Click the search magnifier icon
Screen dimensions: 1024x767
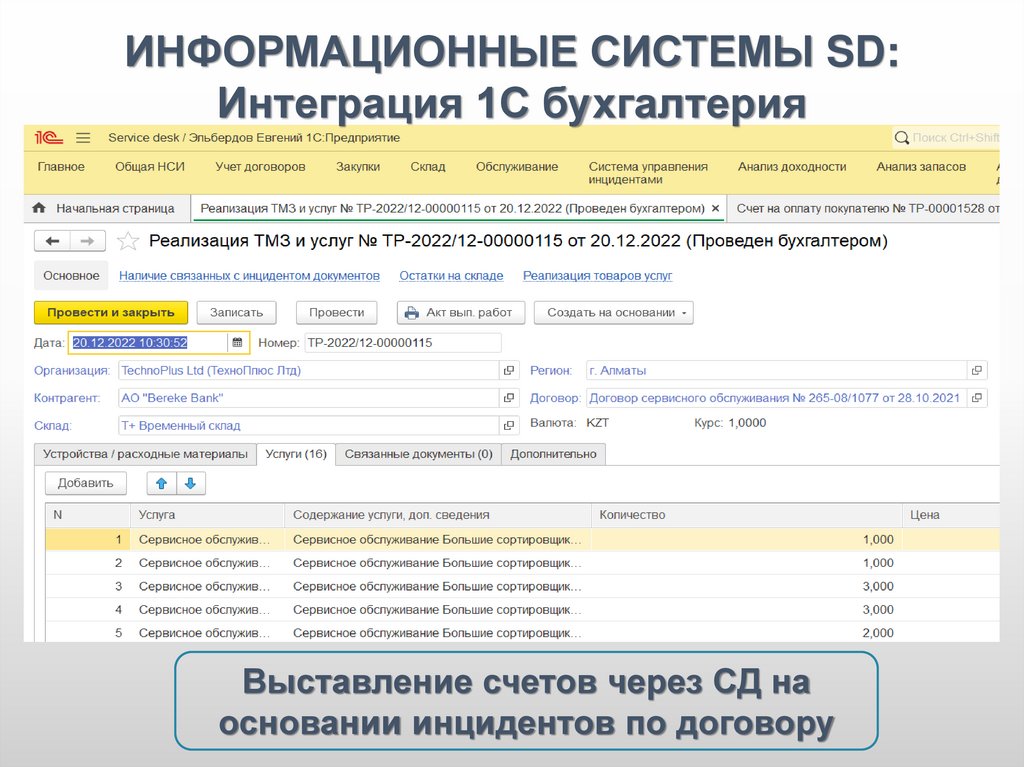pyautogui.click(x=902, y=138)
